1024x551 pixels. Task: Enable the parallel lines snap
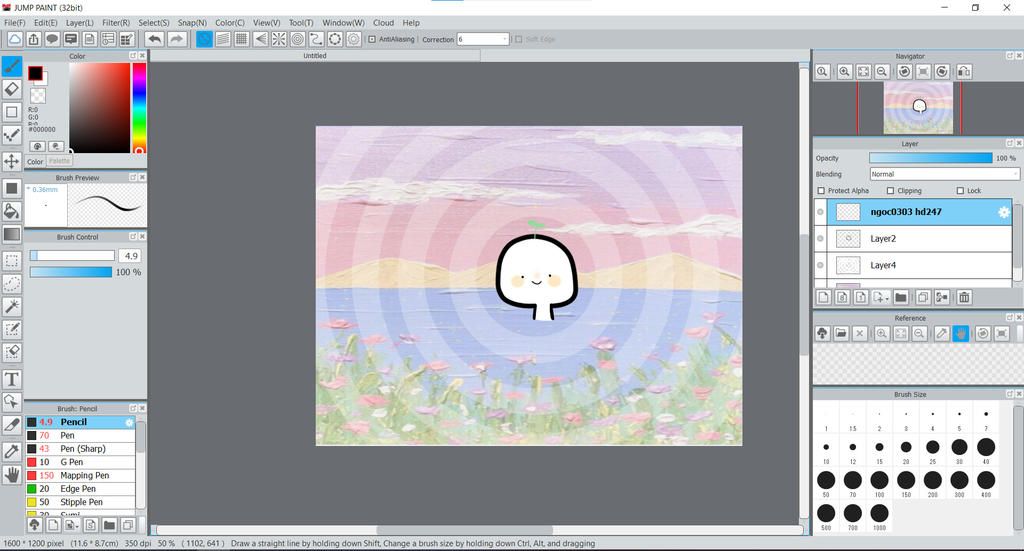pyautogui.click(x=223, y=39)
